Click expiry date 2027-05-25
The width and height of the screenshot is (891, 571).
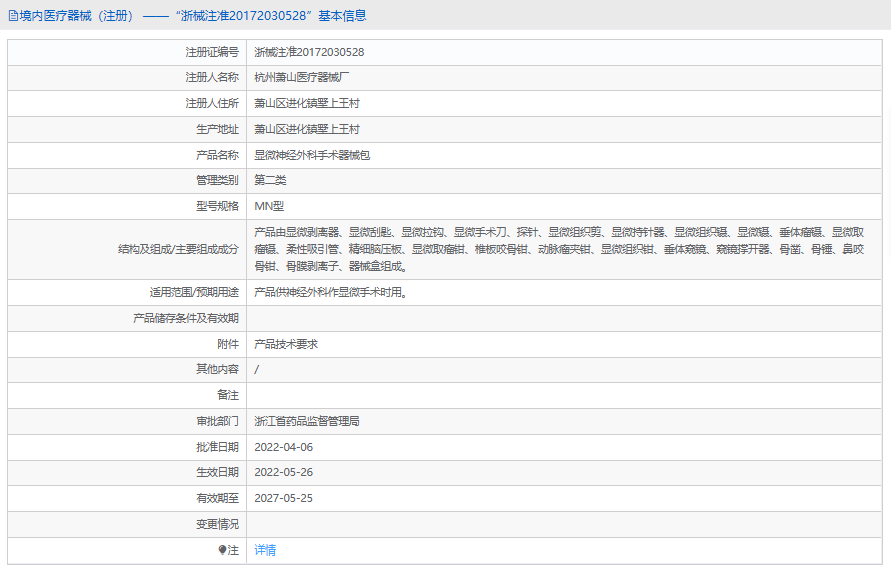point(284,498)
